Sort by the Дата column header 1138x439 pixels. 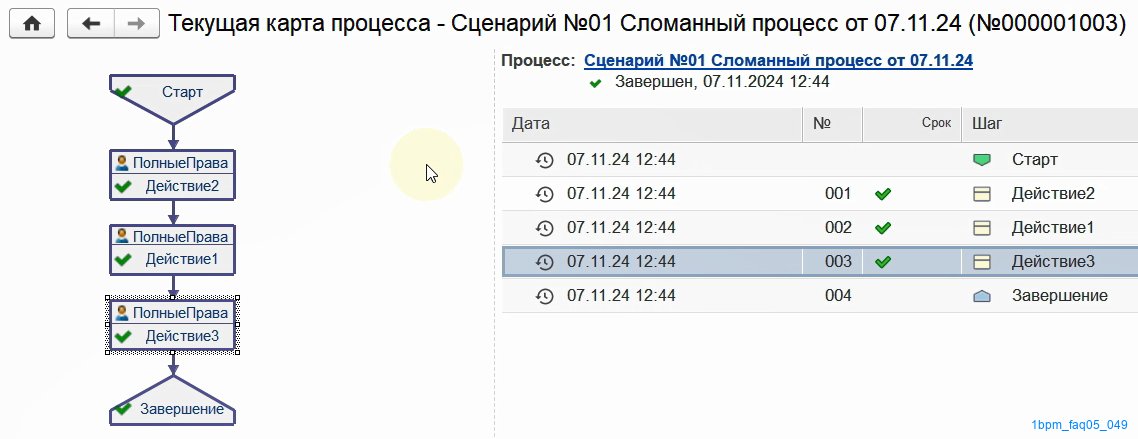[x=652, y=124]
